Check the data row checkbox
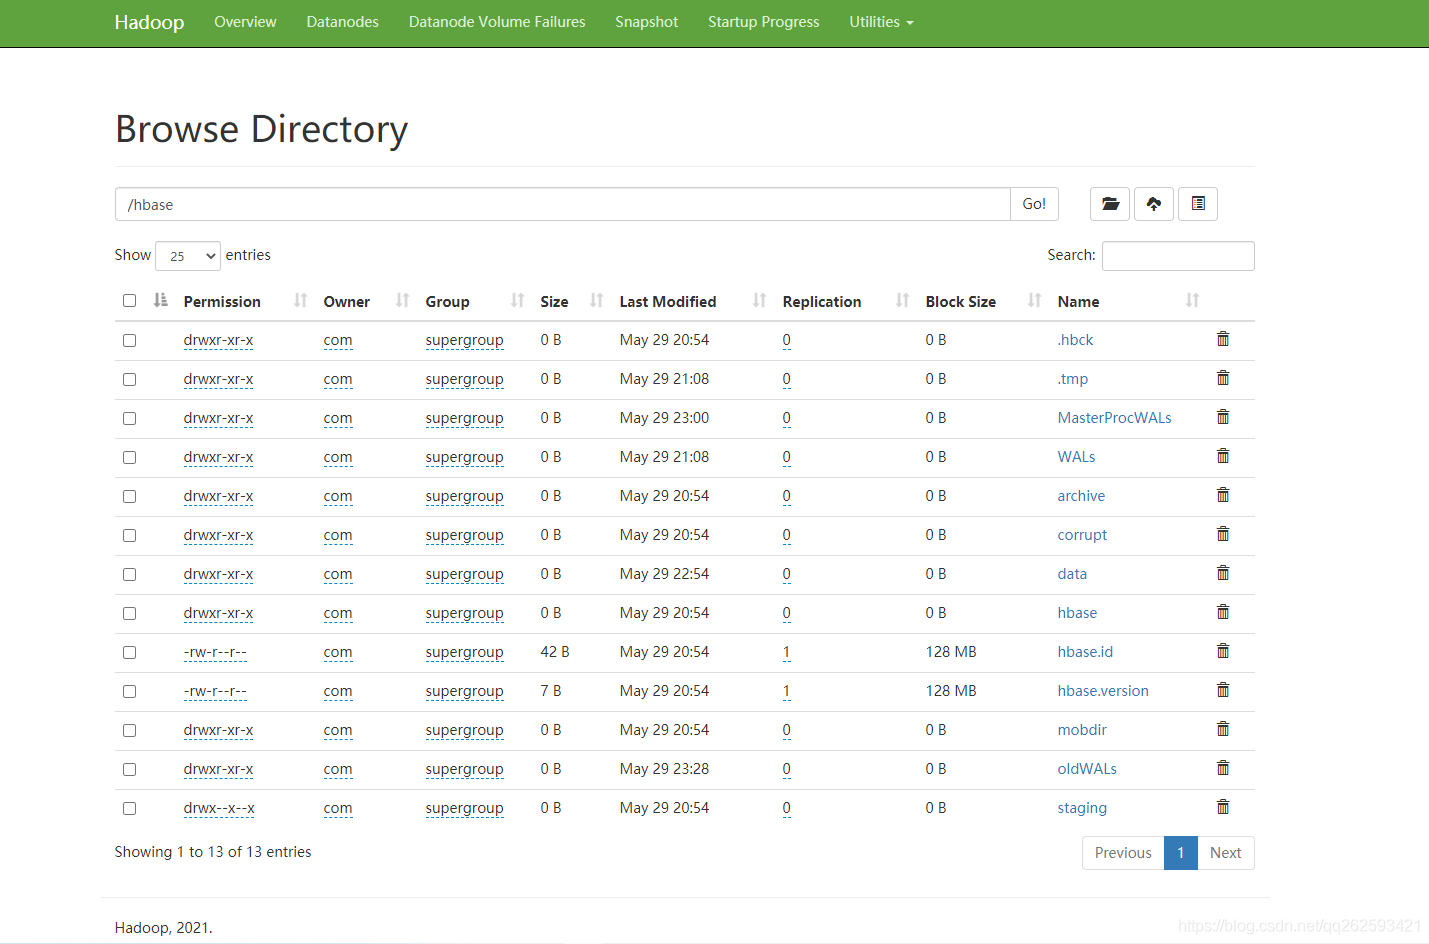 [129, 574]
